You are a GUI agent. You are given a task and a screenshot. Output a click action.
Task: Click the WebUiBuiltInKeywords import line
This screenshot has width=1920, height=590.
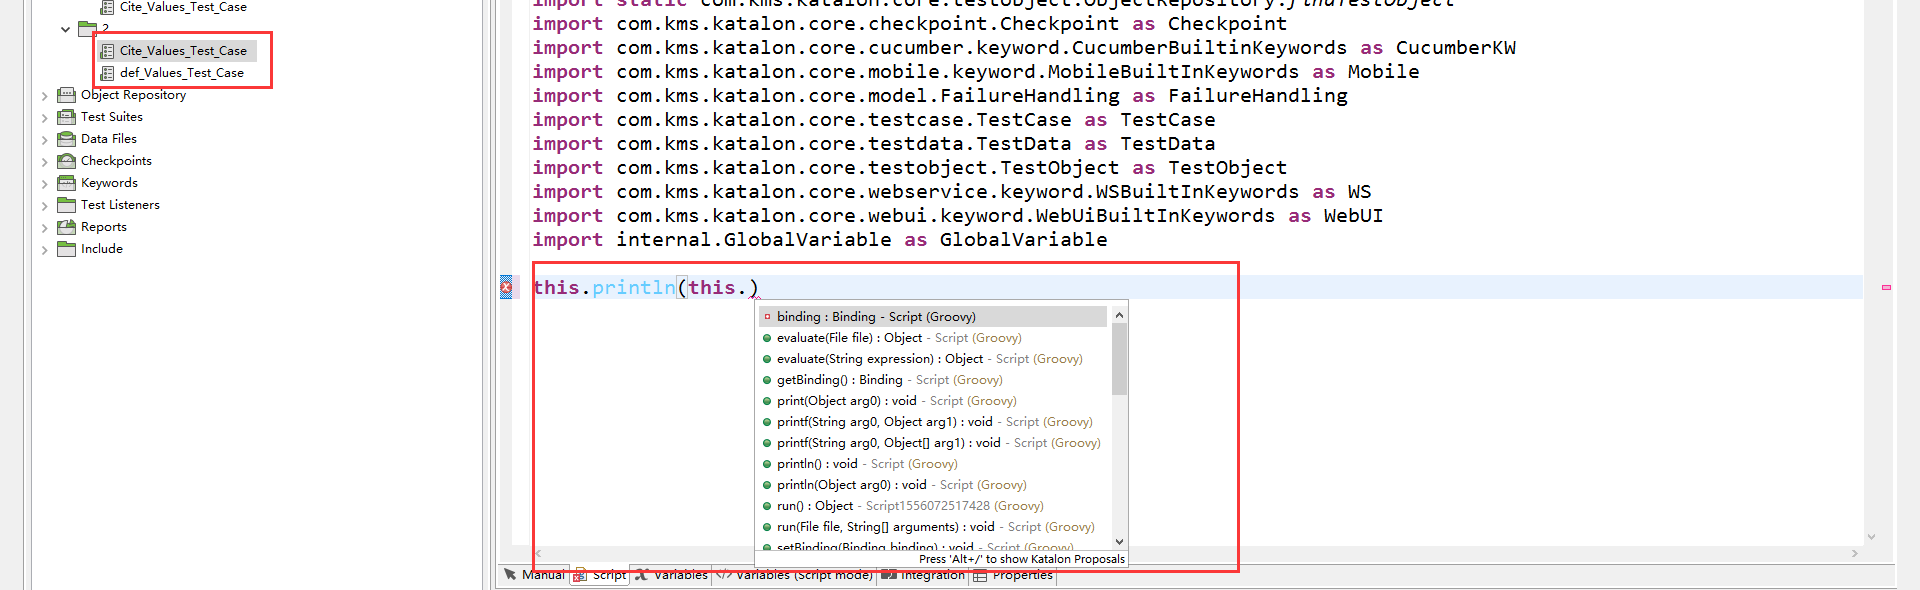[957, 216]
